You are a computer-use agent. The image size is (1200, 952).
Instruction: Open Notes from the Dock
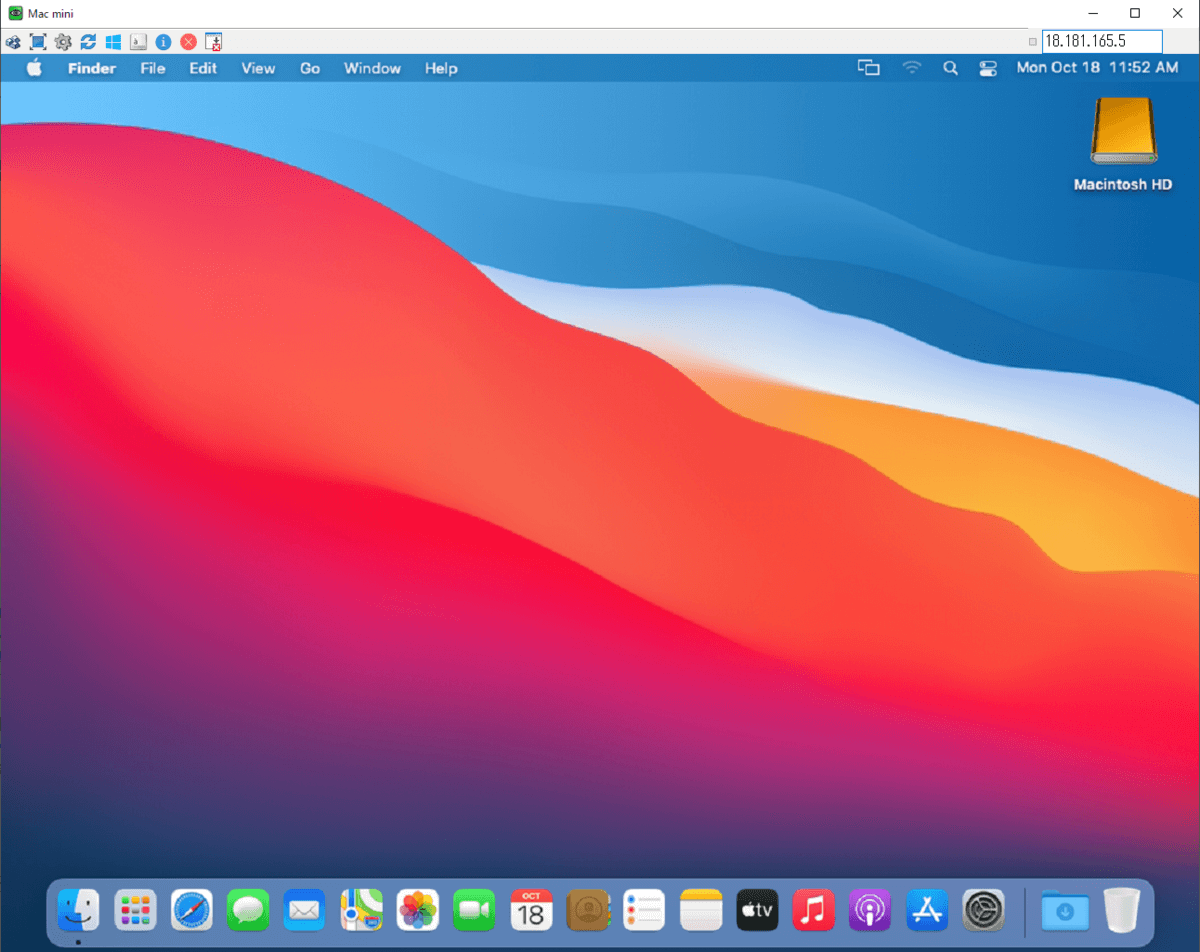point(701,910)
